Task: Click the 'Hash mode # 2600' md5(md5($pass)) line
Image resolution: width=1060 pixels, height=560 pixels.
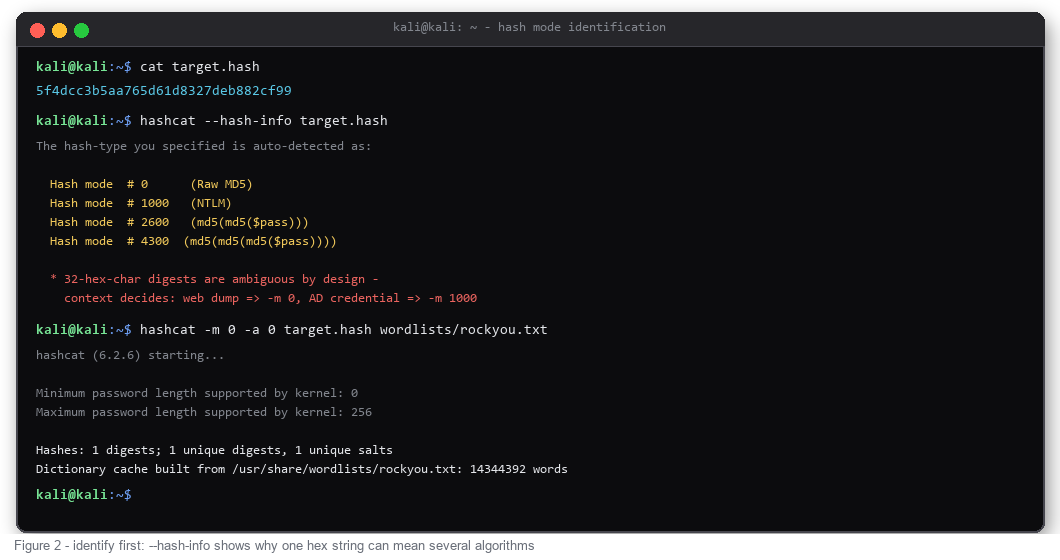Action: coord(179,222)
